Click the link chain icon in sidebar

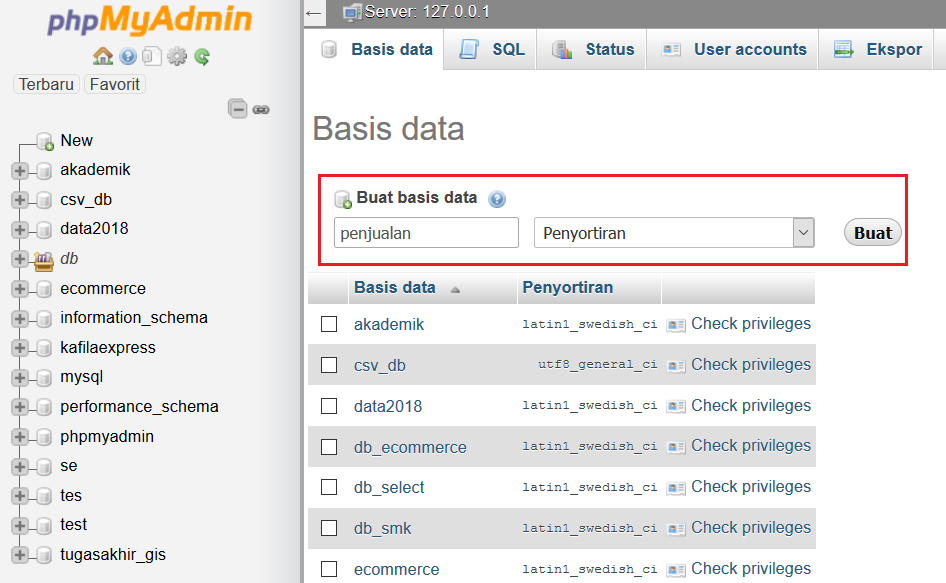tap(261, 109)
